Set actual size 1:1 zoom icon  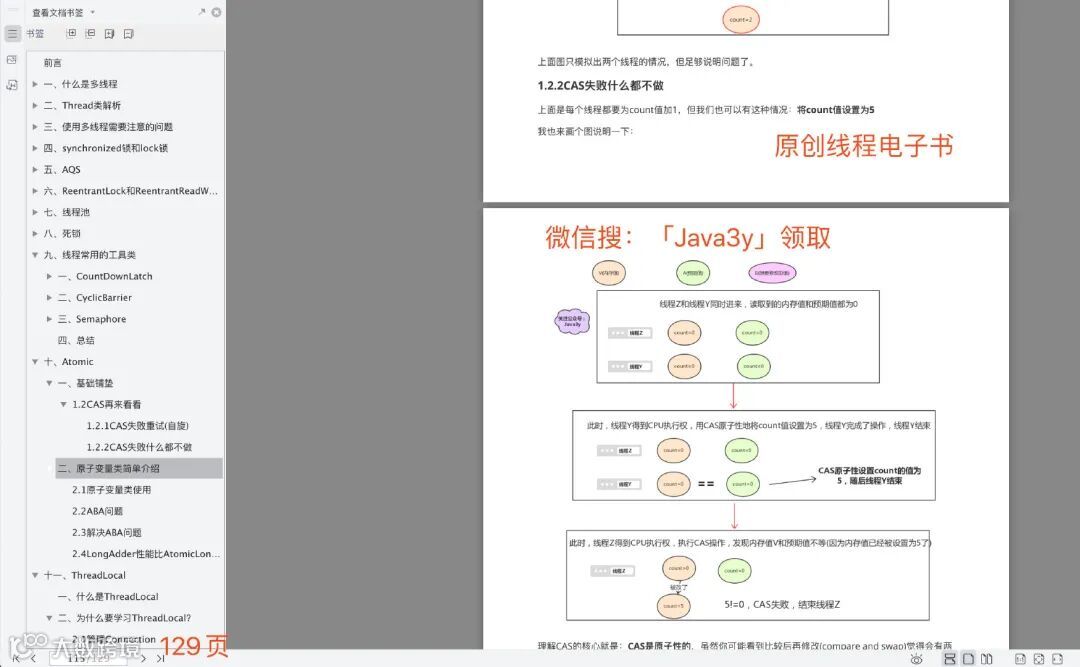pyautogui.click(x=1021, y=659)
